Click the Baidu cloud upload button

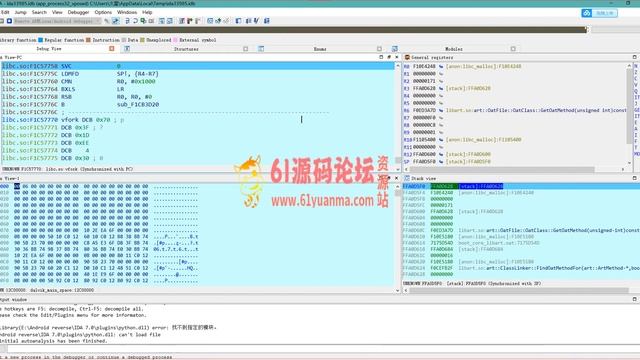pyautogui.click(x=600, y=13)
